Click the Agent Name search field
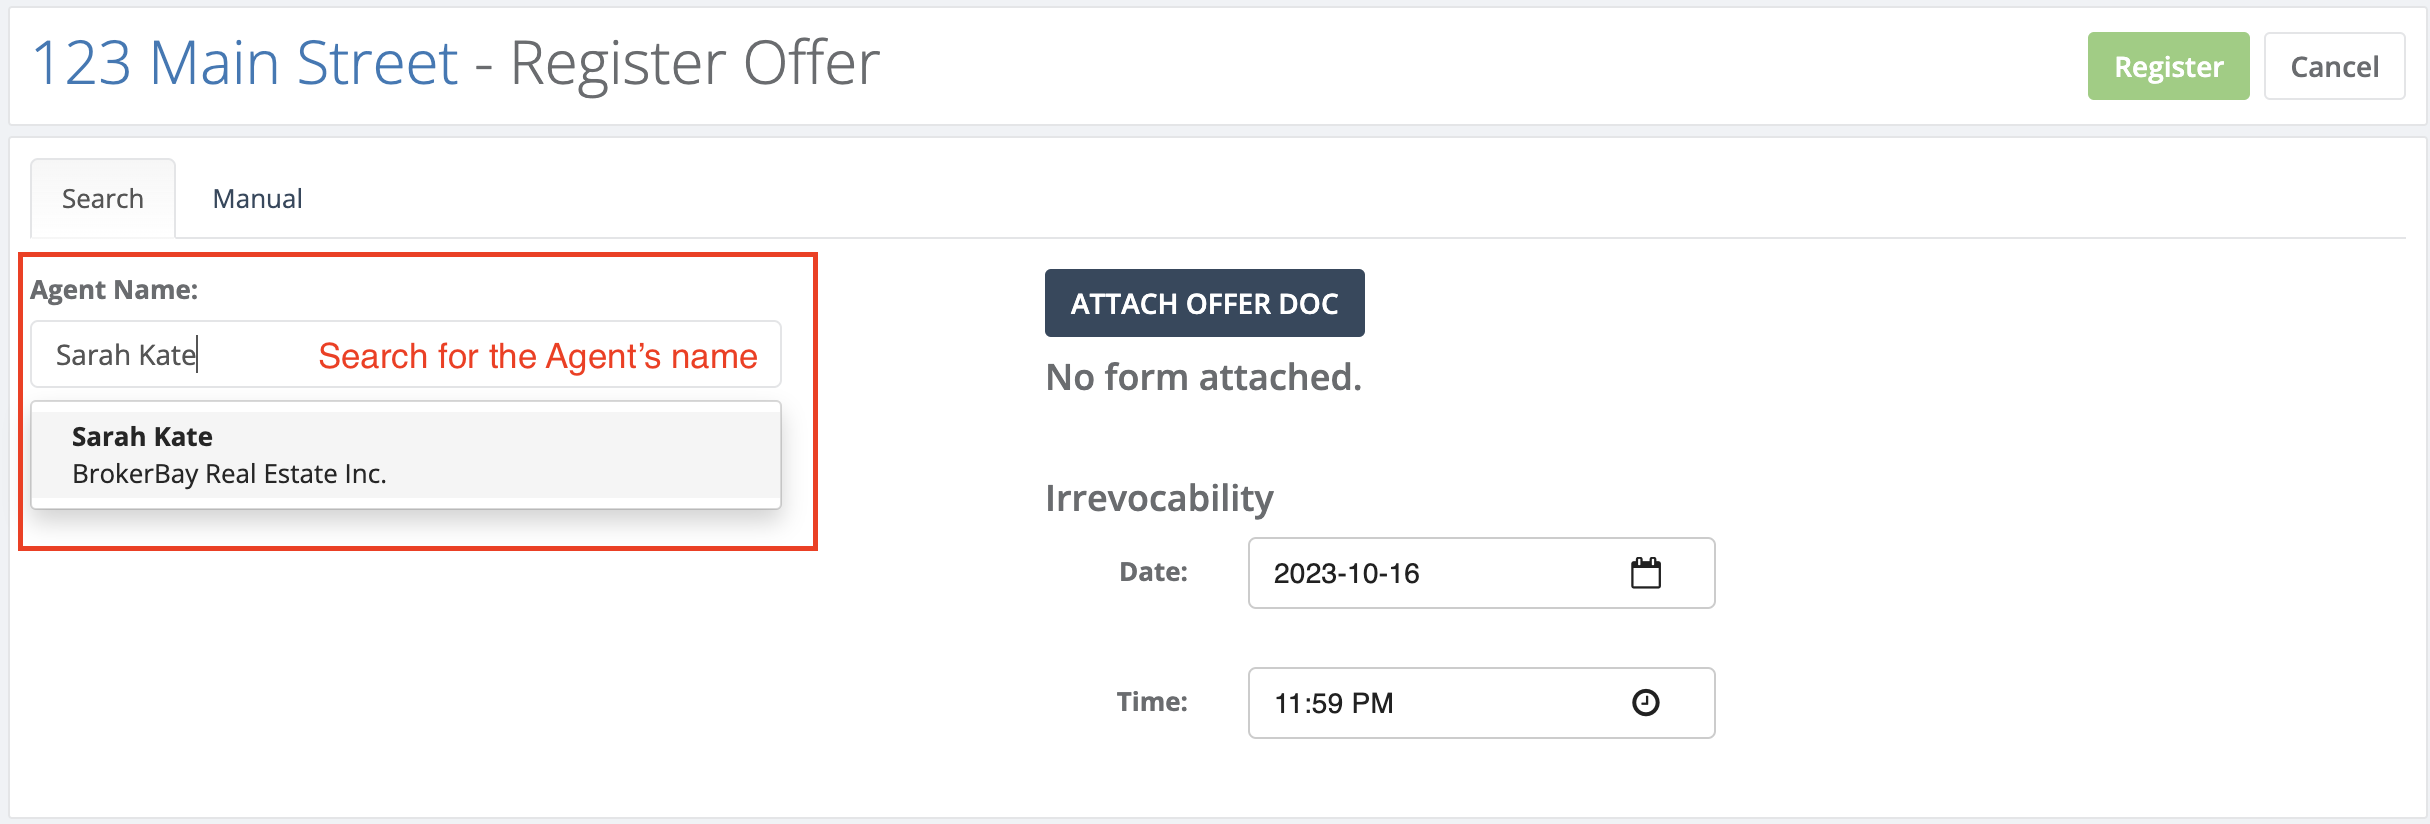 [x=406, y=354]
